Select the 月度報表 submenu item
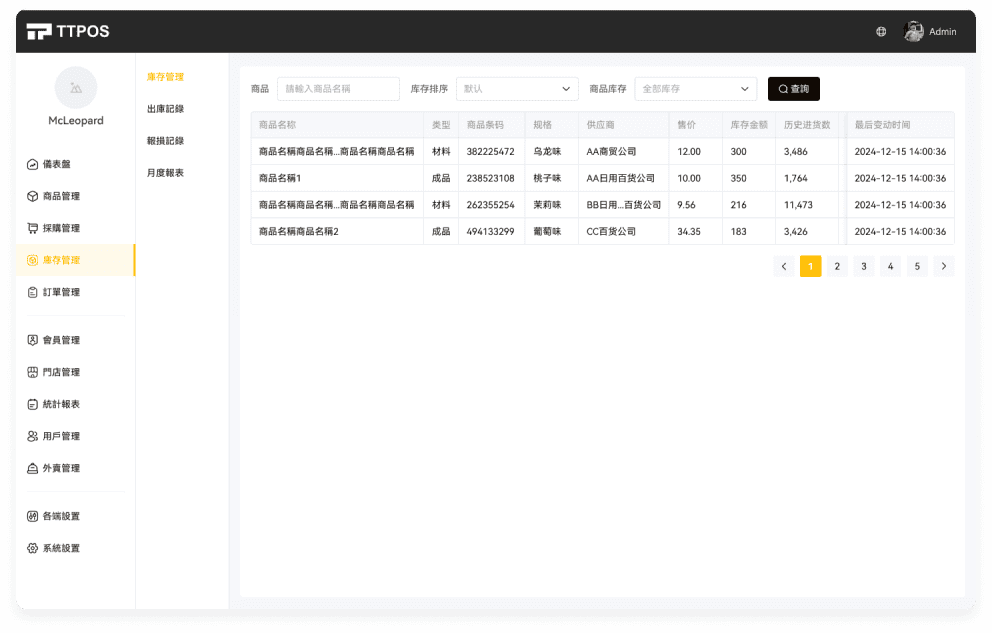This screenshot has height=633, width=992. pyautogui.click(x=165, y=173)
